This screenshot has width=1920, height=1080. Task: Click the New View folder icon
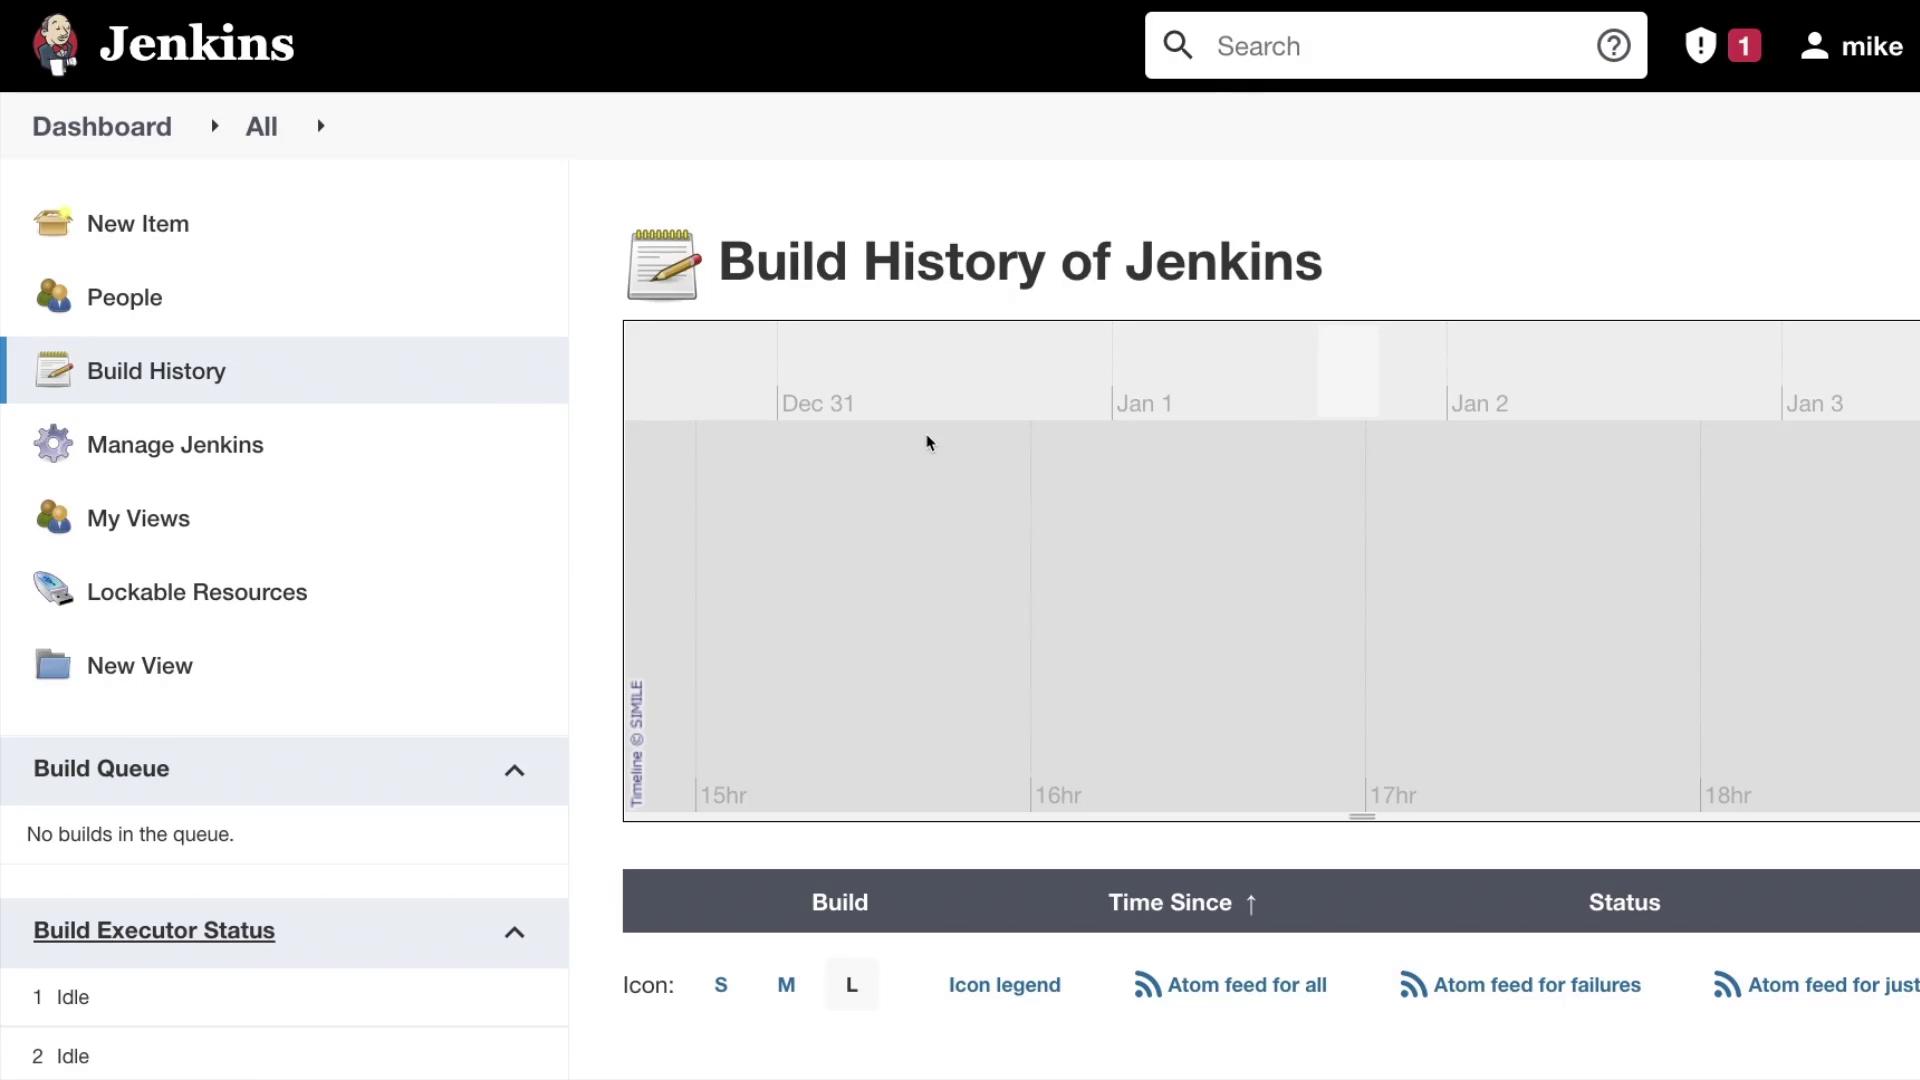pos(53,664)
